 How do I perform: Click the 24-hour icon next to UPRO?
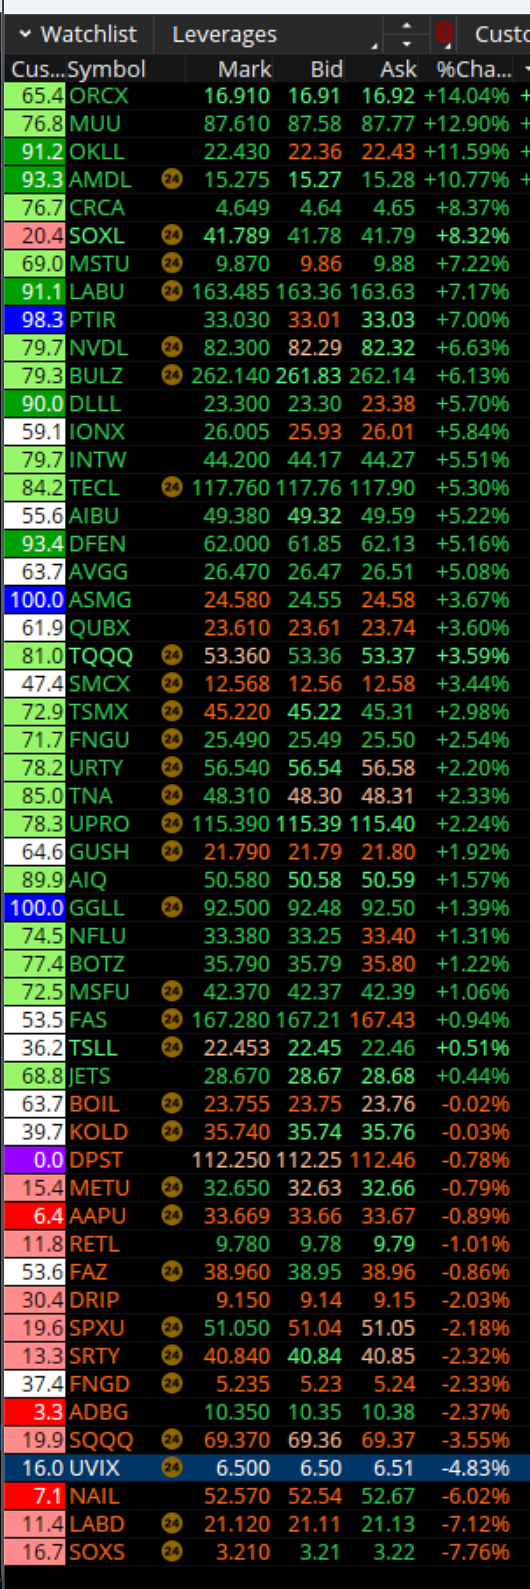click(x=172, y=824)
